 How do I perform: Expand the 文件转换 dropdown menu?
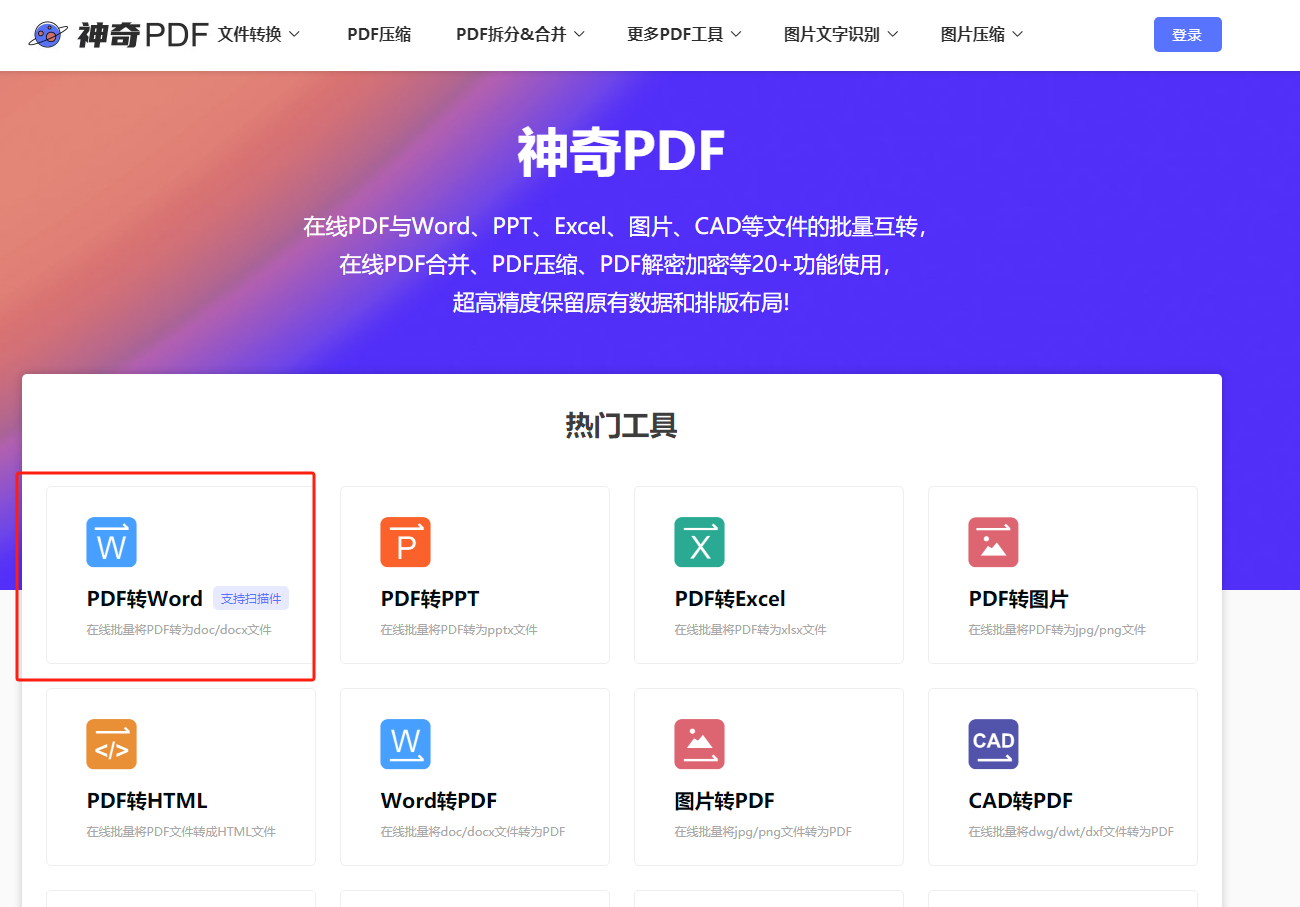point(259,35)
